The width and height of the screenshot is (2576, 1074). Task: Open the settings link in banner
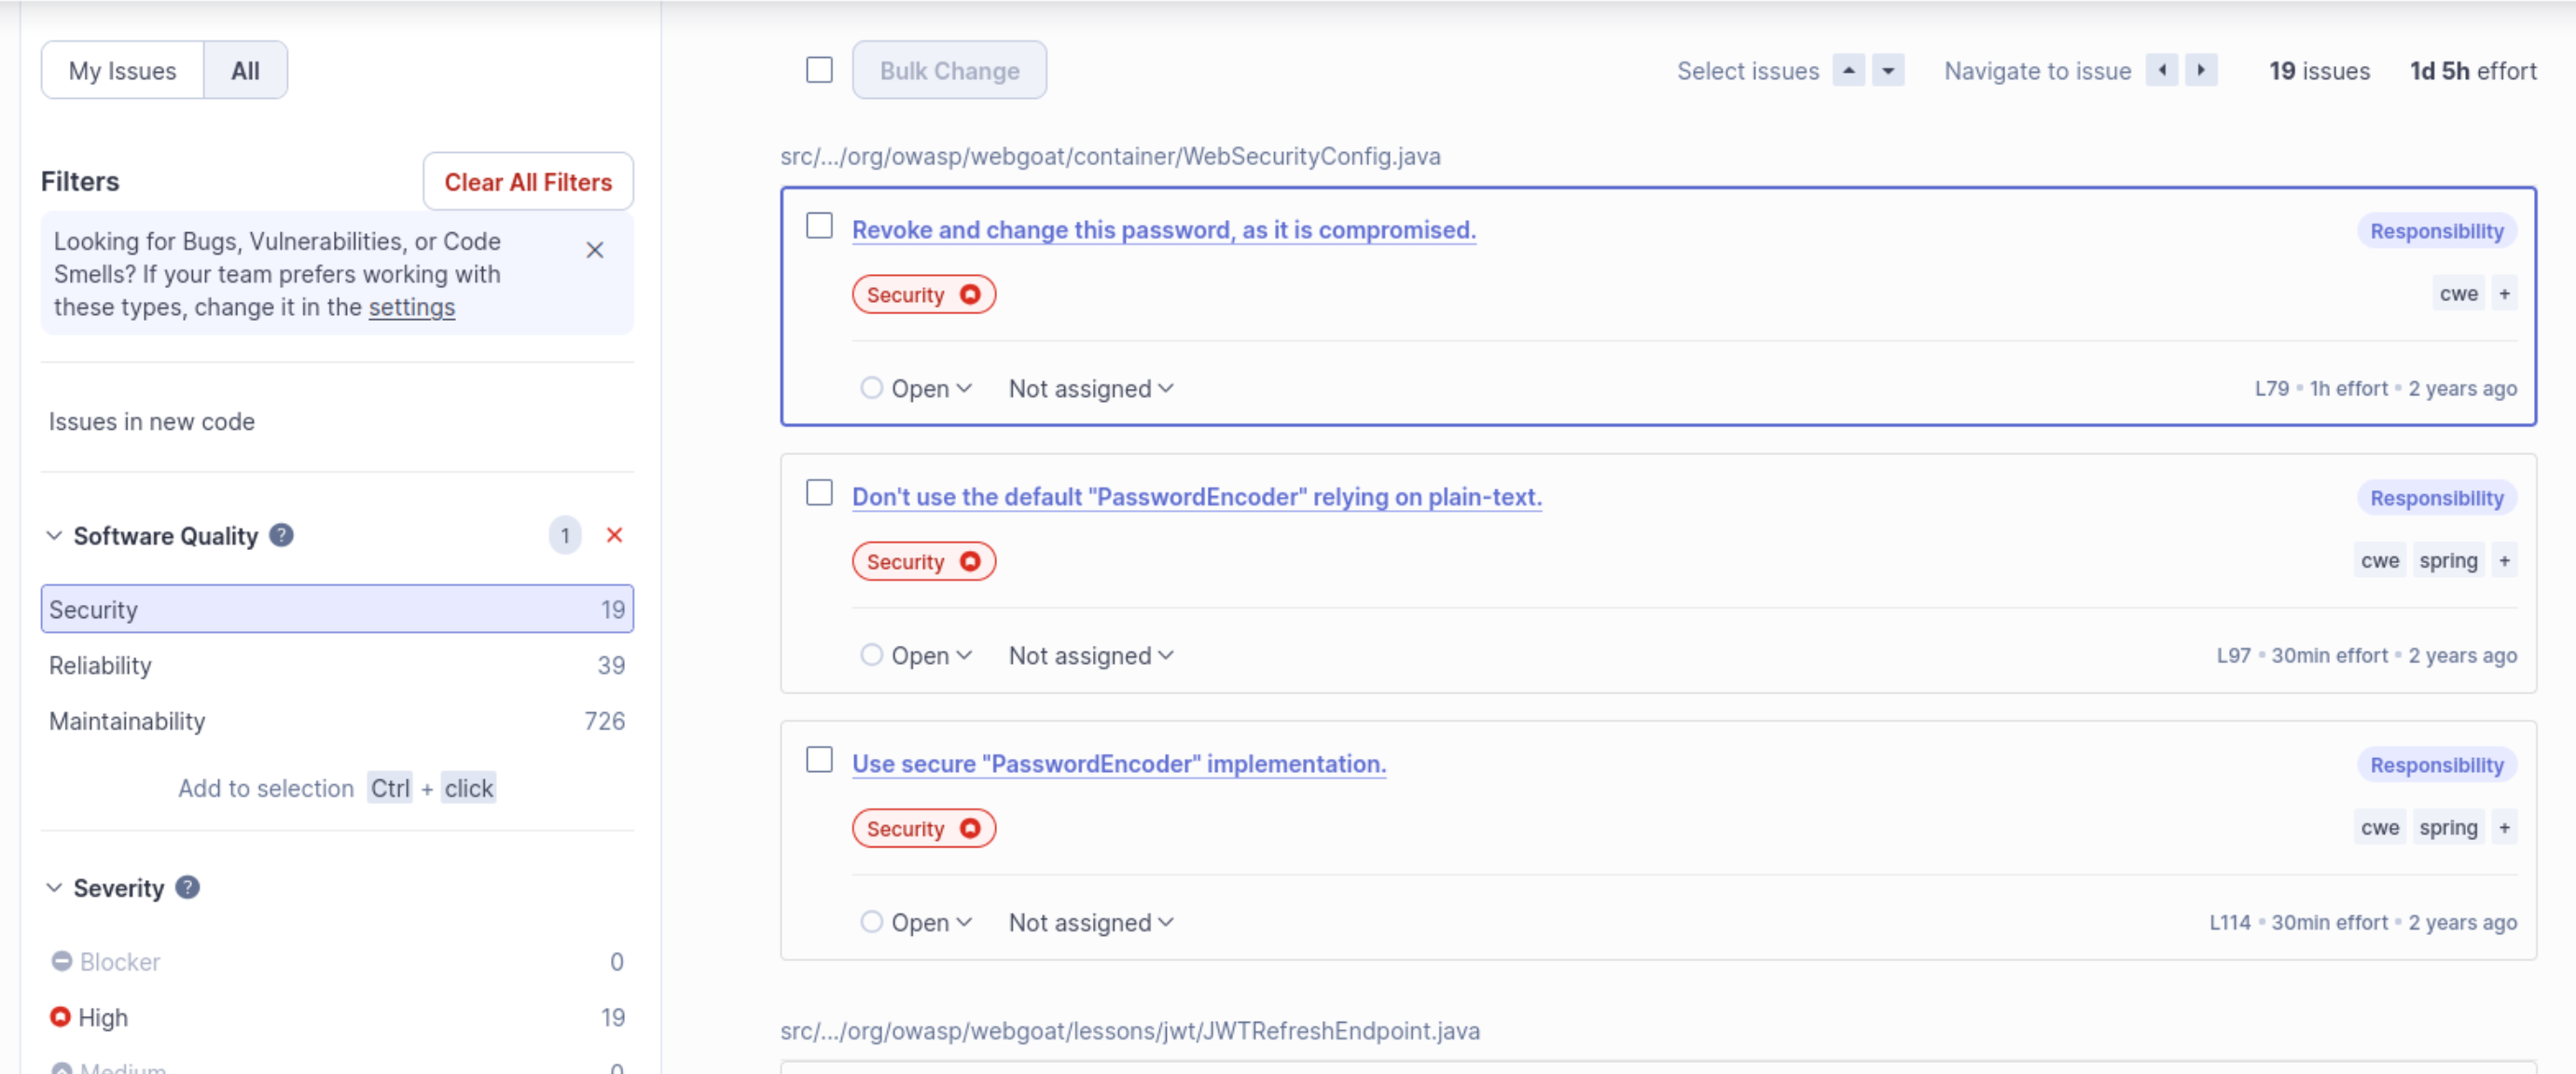coord(412,307)
